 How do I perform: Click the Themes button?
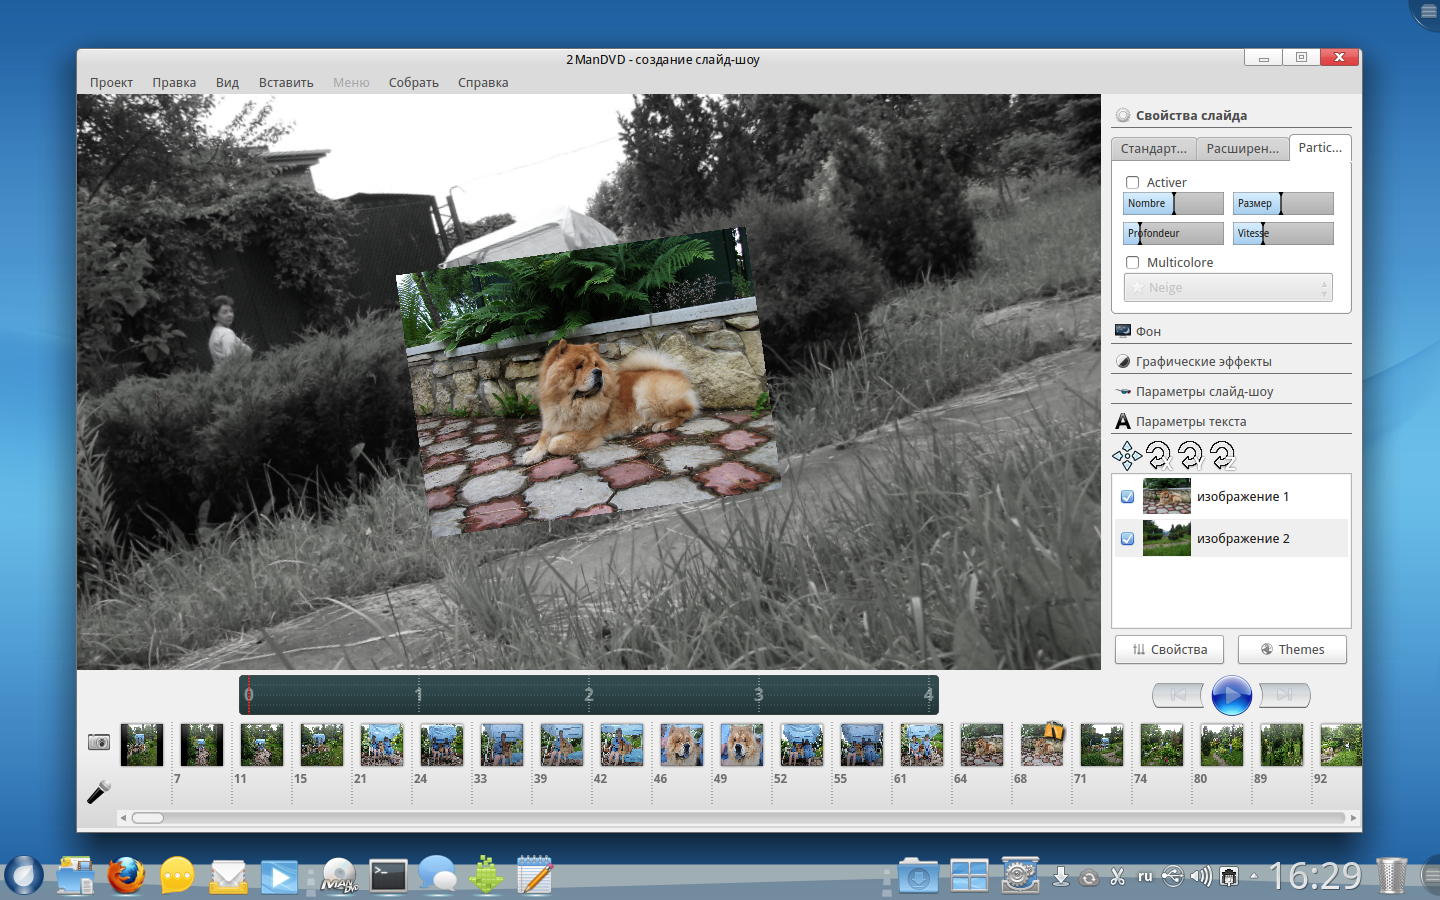[x=1292, y=649]
